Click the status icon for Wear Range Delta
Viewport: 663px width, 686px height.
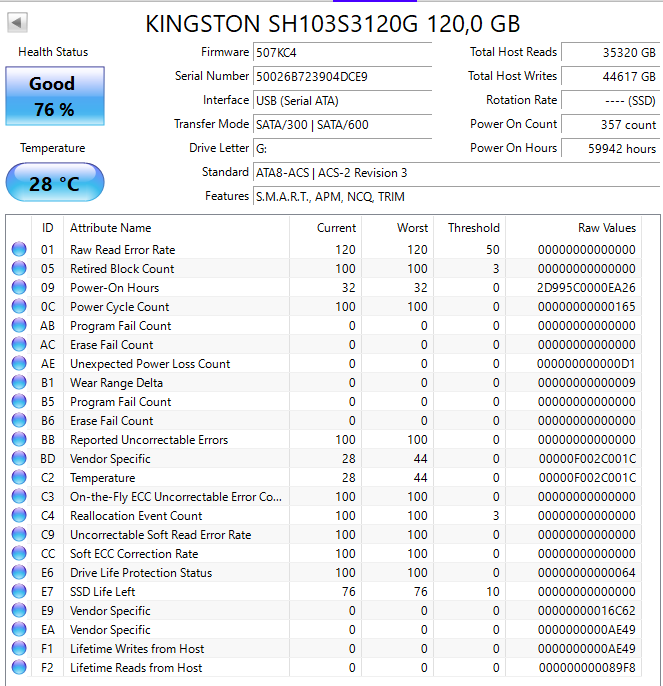pos(19,383)
